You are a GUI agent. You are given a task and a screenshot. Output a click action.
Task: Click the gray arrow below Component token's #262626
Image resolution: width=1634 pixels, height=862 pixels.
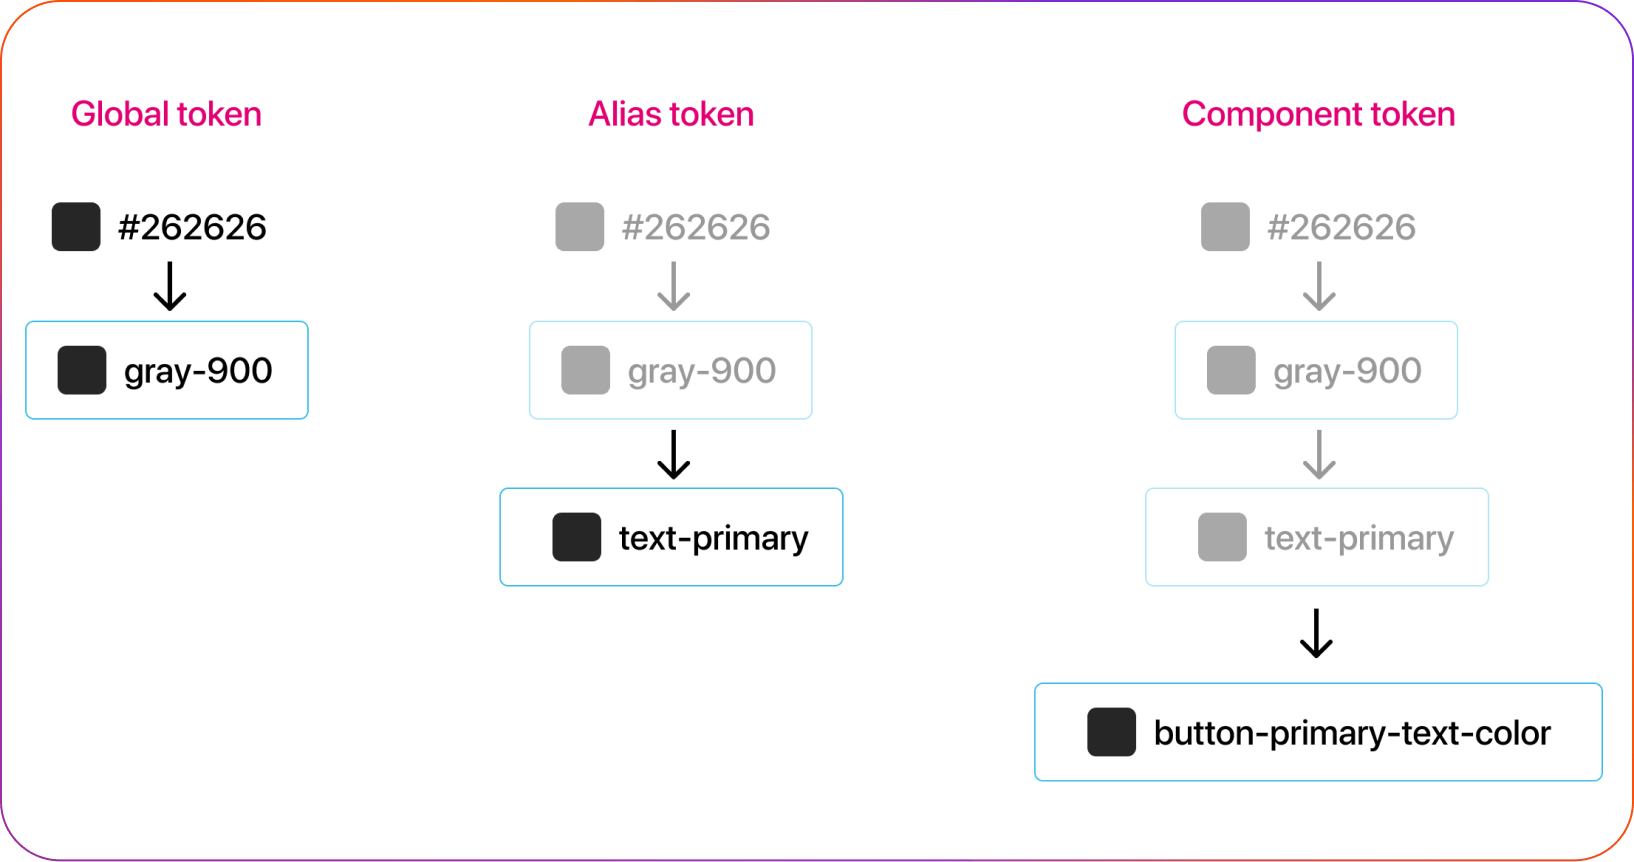1320,286
